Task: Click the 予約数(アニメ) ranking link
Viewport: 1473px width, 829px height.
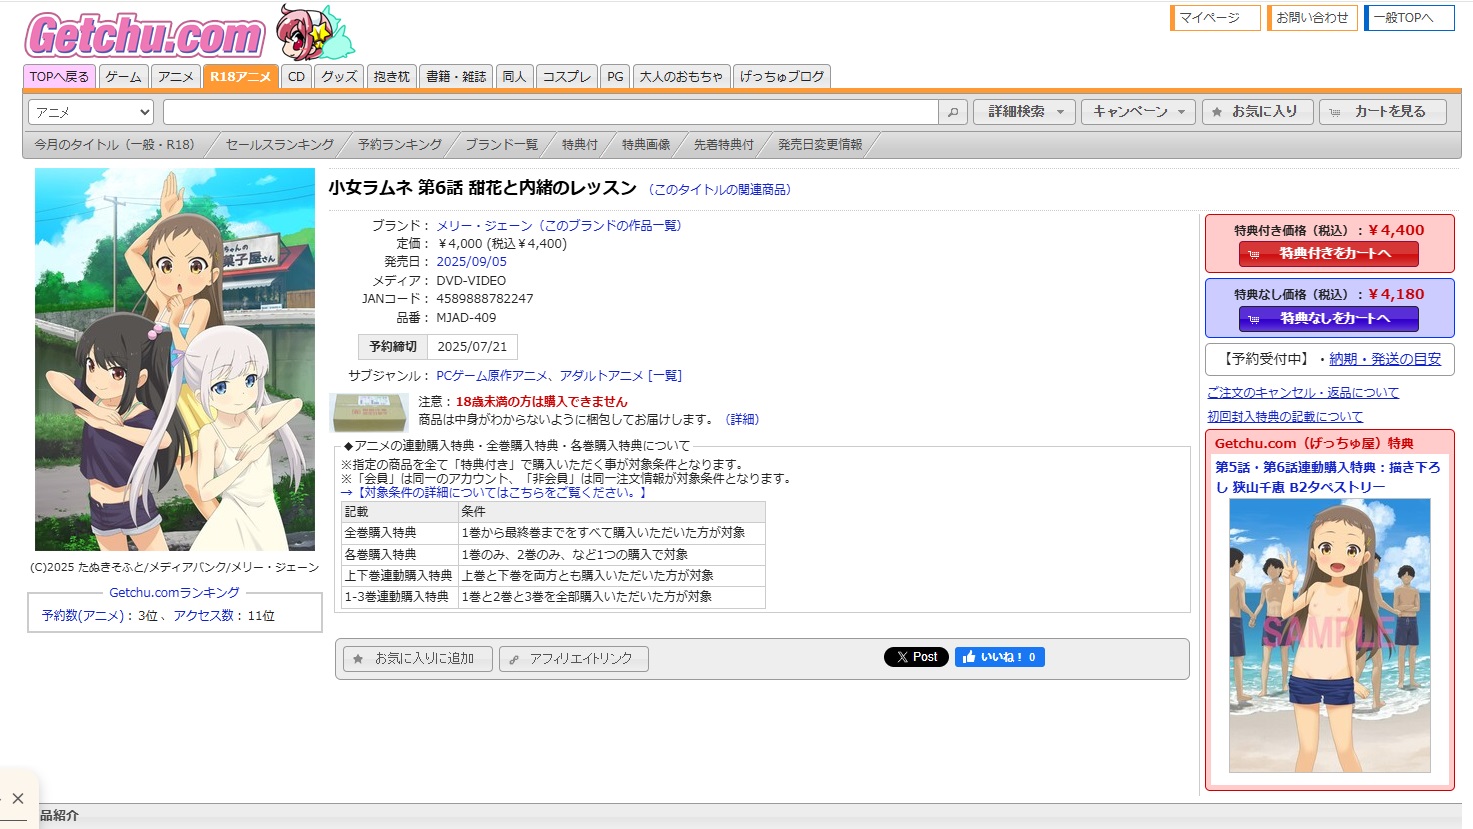Action: click(83, 616)
